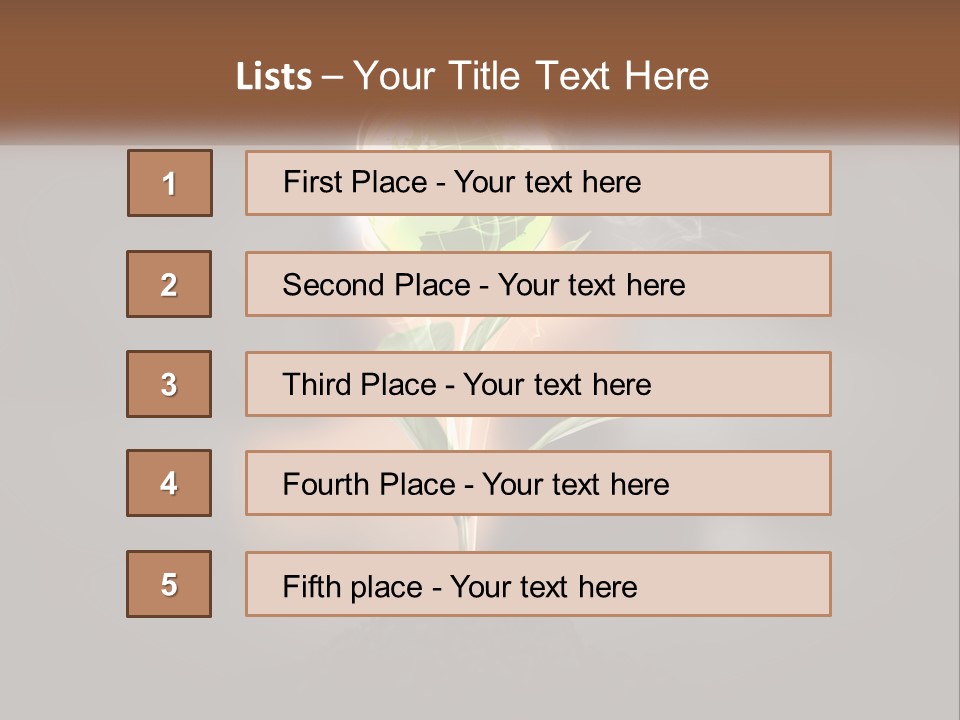The width and height of the screenshot is (960, 720).
Task: Select the number 2 box
Action: click(169, 284)
